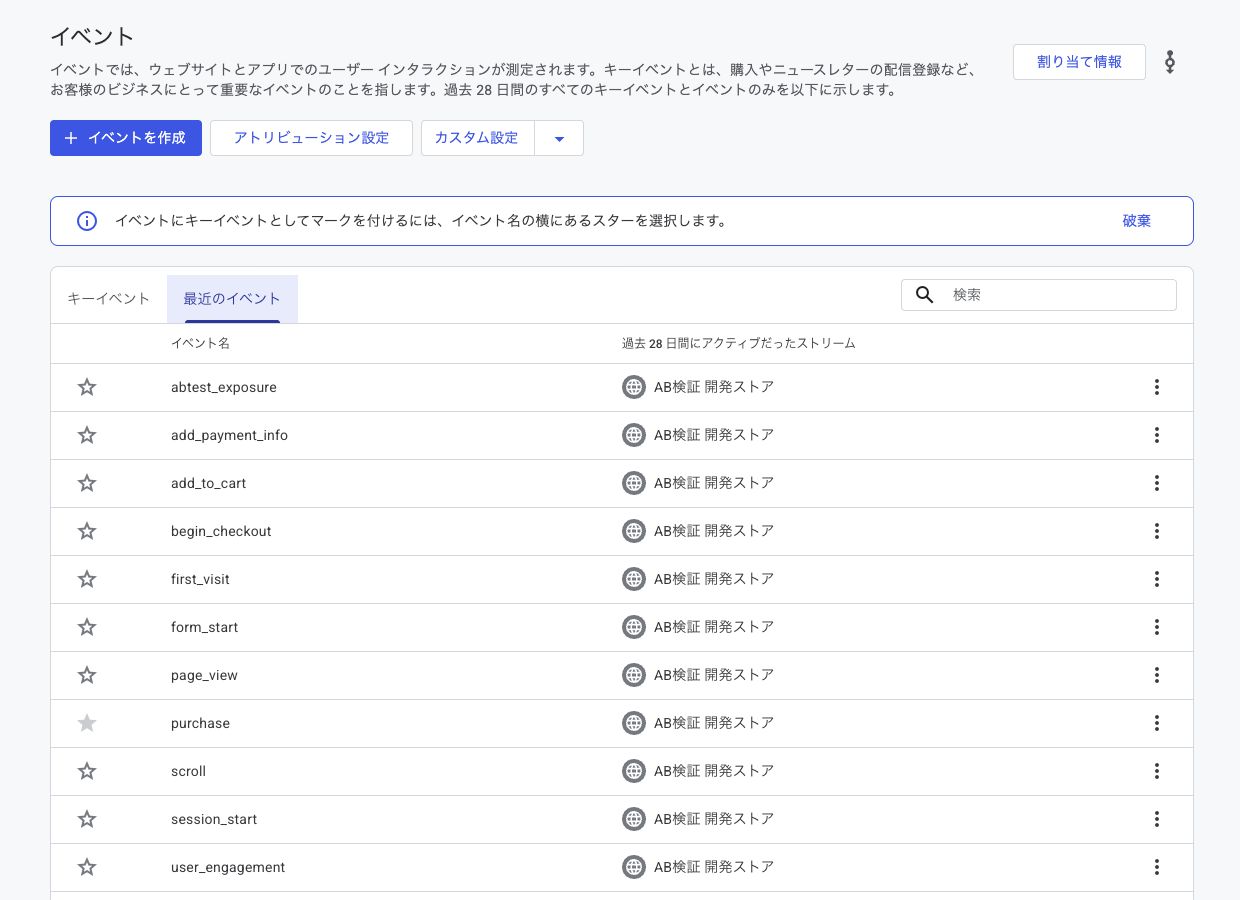Click AB検証 開発ストア in session_start row

click(714, 819)
